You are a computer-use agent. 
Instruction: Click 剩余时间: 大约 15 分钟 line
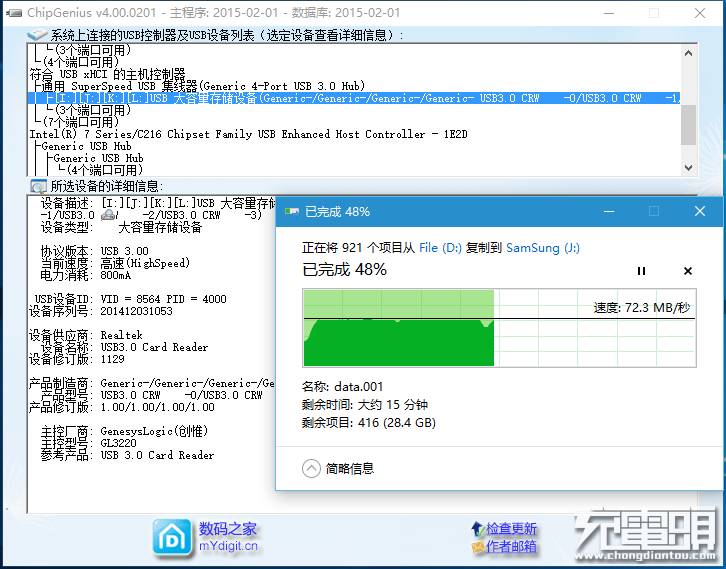click(364, 405)
